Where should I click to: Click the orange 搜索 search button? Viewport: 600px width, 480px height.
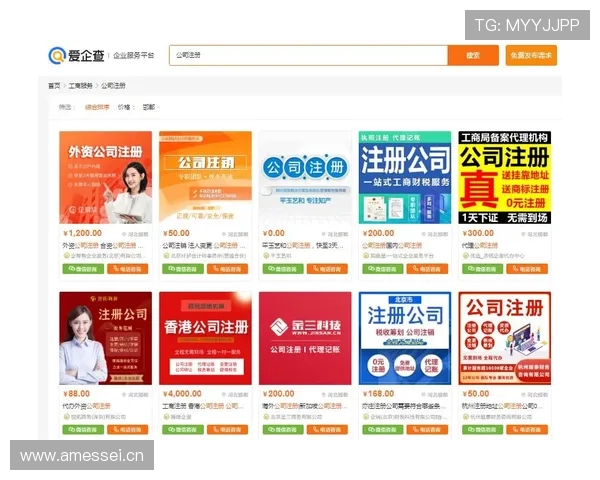point(473,56)
